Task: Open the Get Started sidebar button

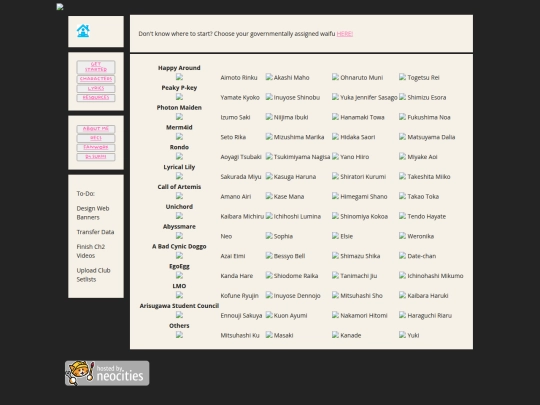Action: 96,67
